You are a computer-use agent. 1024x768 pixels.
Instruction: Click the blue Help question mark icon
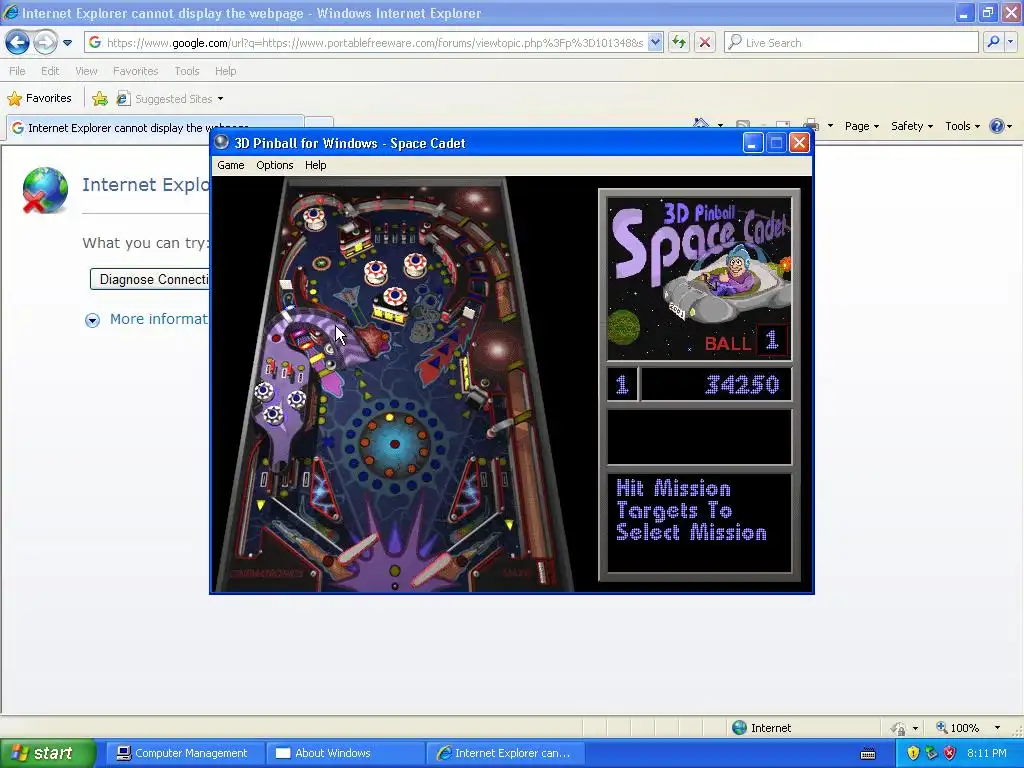(997, 126)
